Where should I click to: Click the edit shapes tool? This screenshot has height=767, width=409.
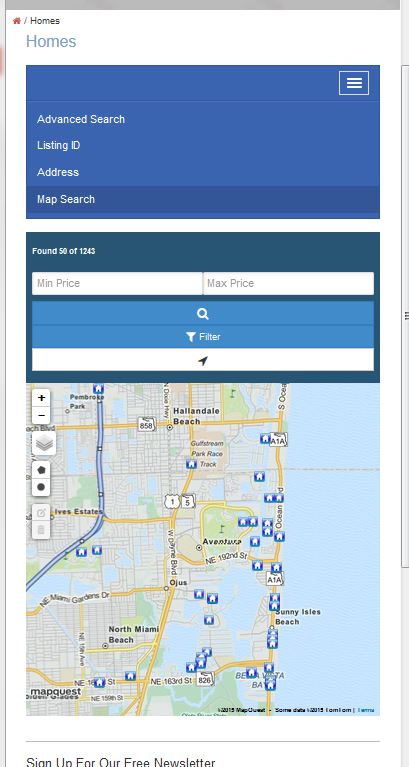[x=41, y=513]
